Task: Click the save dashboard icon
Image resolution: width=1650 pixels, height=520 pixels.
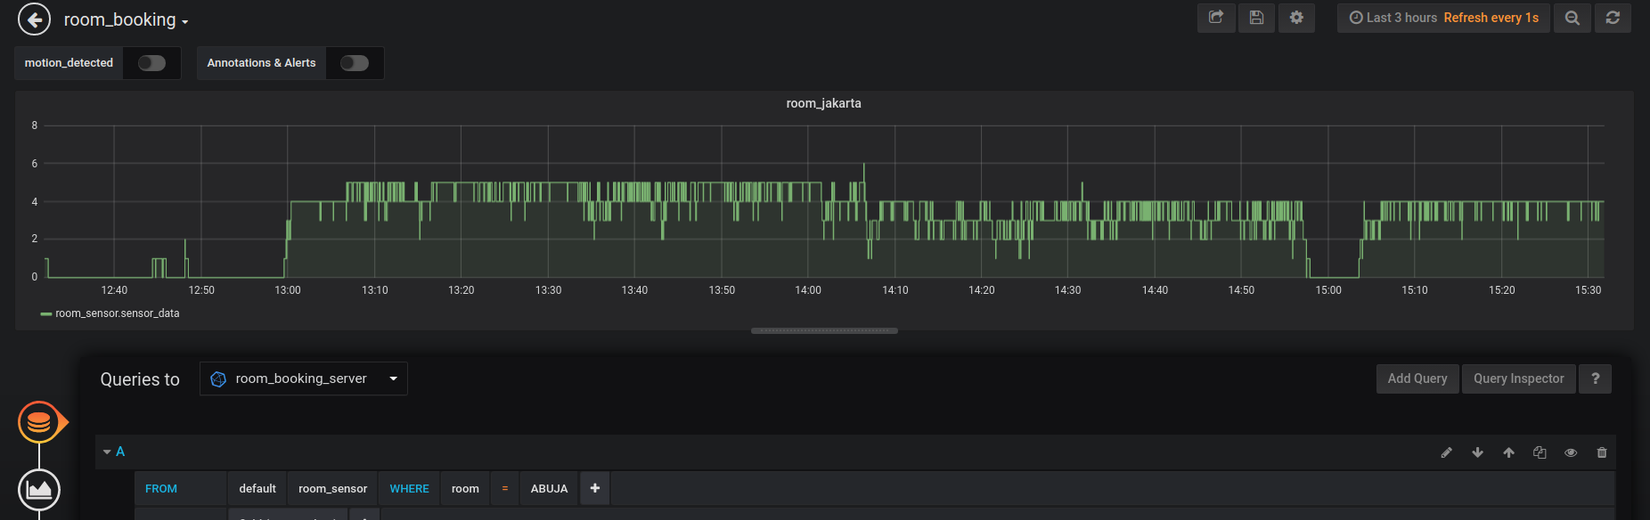Action: pos(1256,18)
